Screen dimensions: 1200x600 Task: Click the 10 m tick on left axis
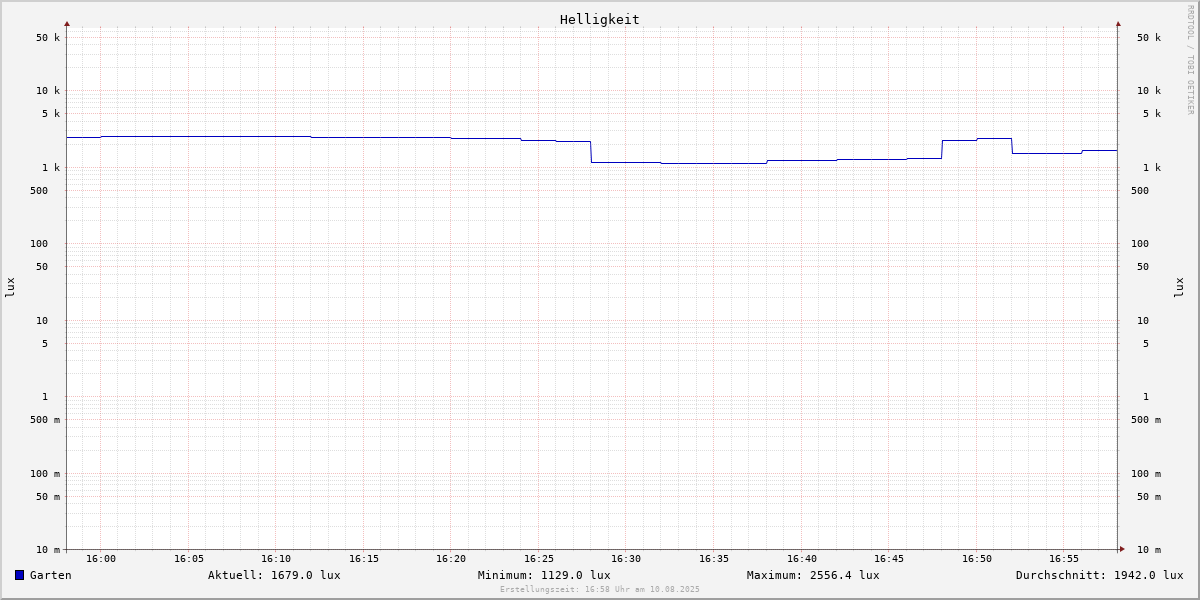[48, 550]
